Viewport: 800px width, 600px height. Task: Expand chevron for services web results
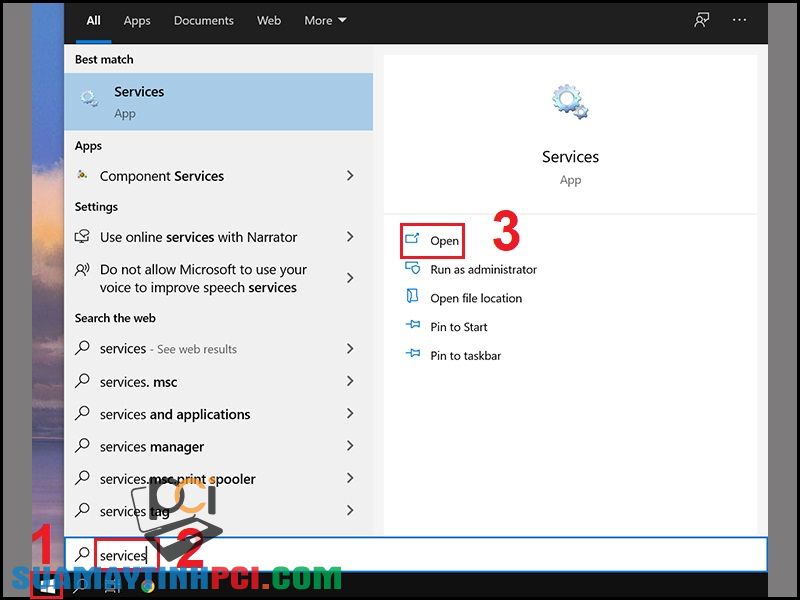coord(350,348)
